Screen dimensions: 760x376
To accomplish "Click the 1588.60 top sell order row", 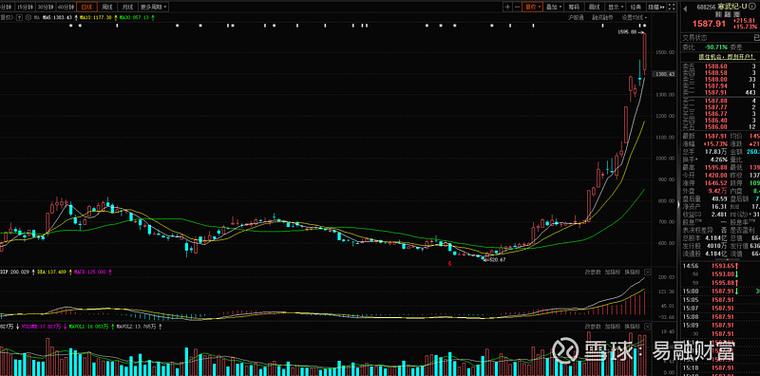I will pos(721,66).
